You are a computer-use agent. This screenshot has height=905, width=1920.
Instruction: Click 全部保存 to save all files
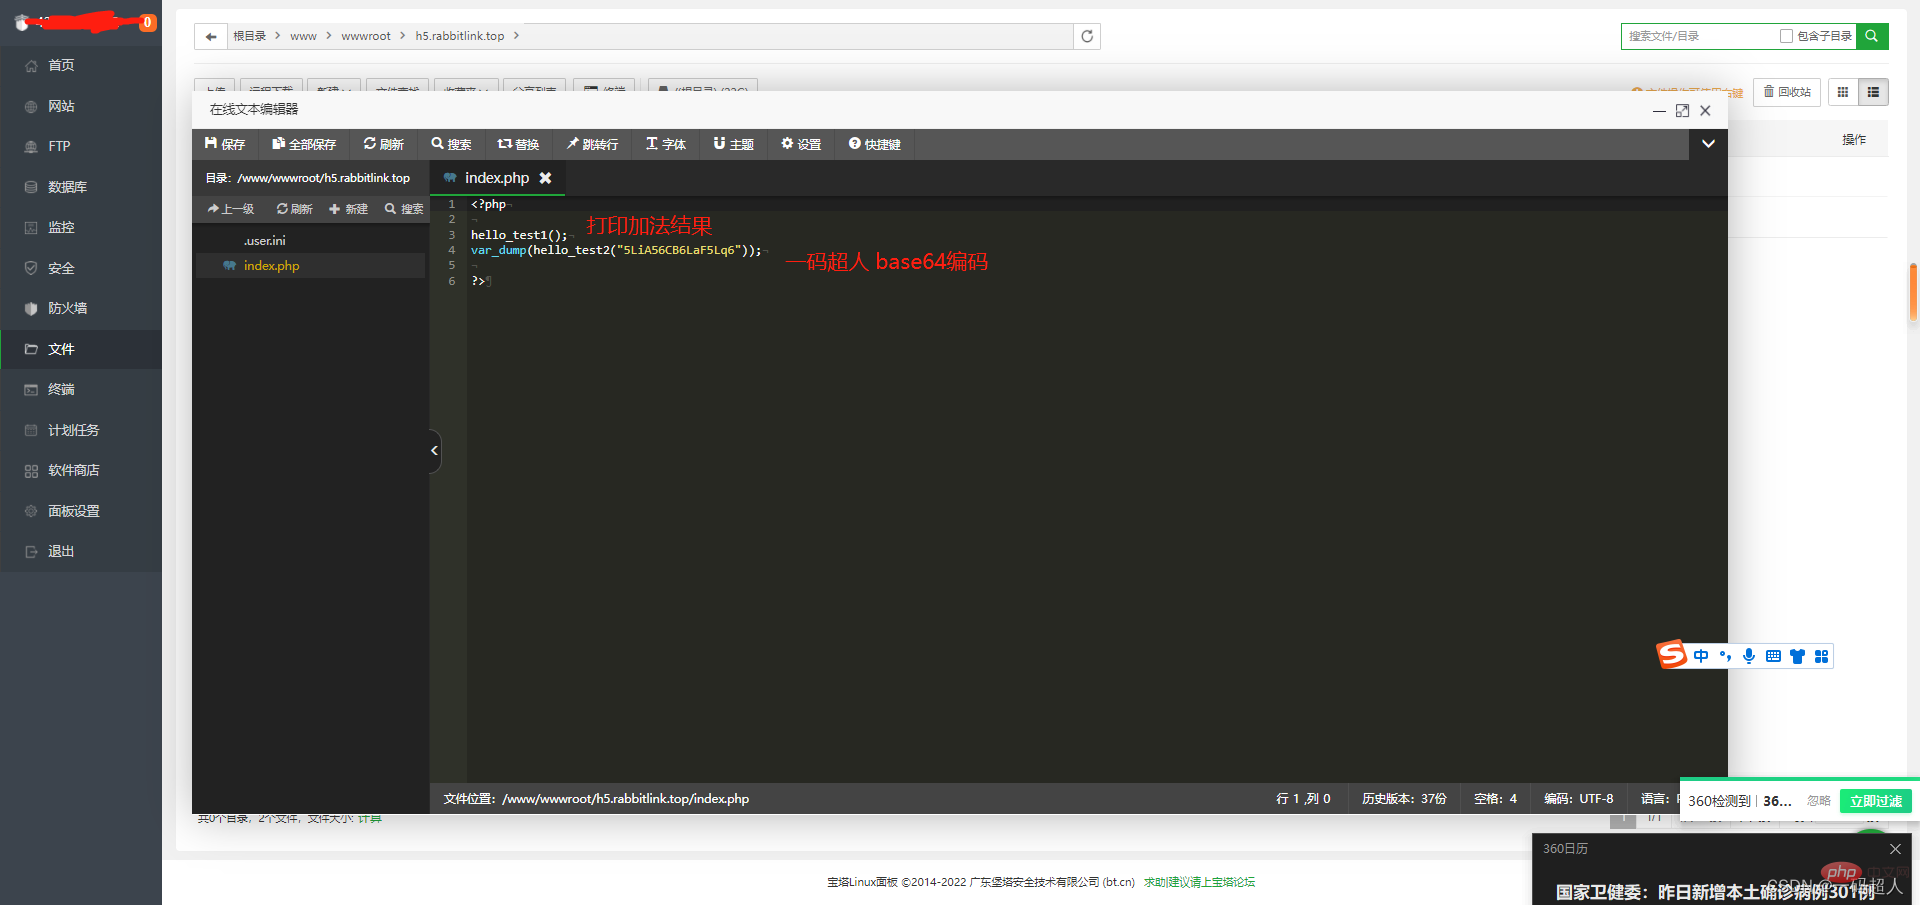pyautogui.click(x=304, y=144)
